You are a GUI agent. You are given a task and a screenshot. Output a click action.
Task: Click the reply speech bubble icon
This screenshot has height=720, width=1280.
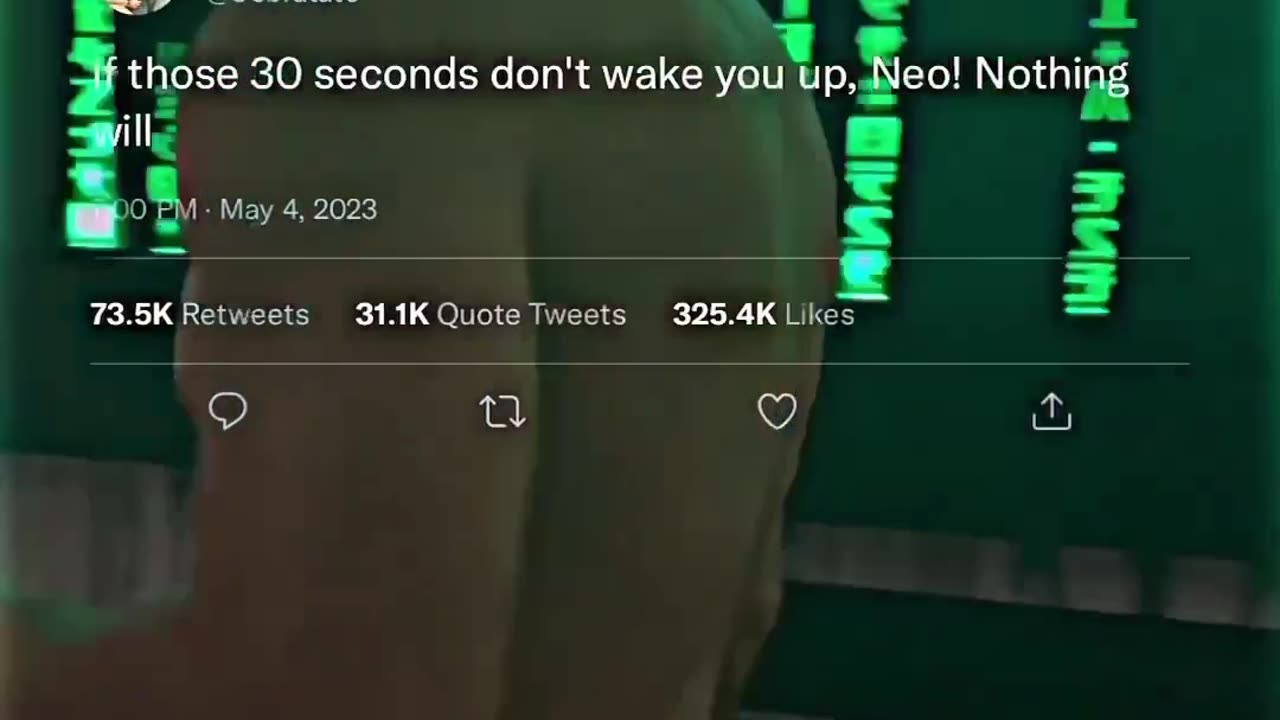tap(228, 411)
